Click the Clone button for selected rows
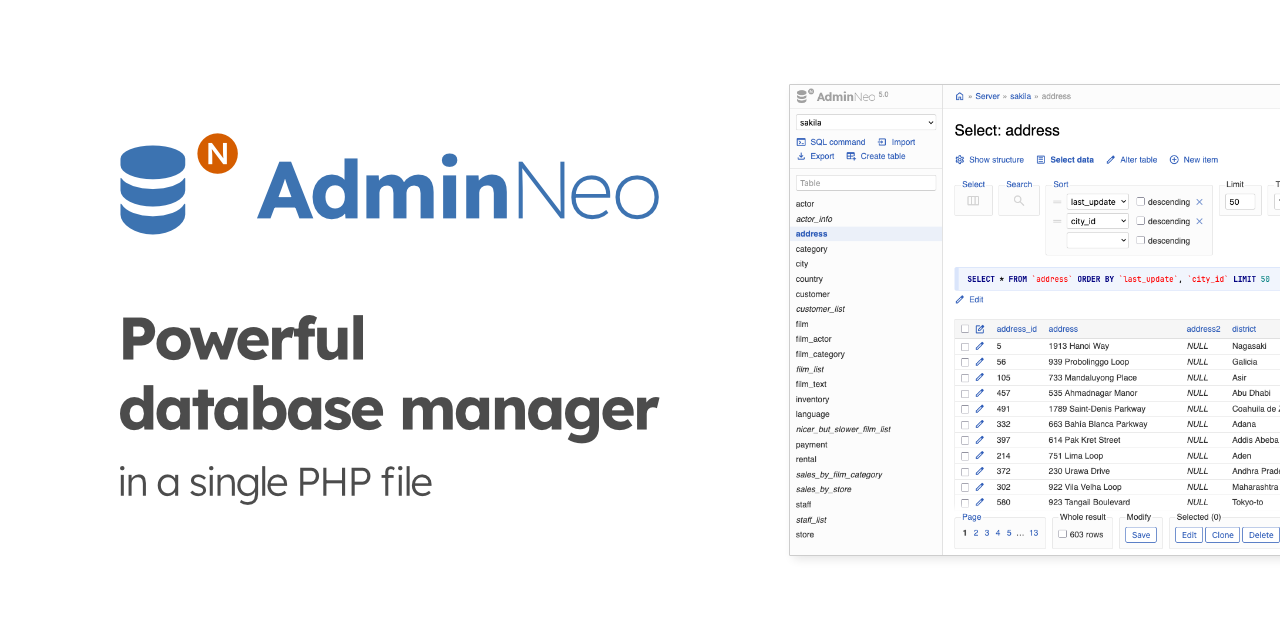The height and width of the screenshot is (640, 1280). point(1222,535)
